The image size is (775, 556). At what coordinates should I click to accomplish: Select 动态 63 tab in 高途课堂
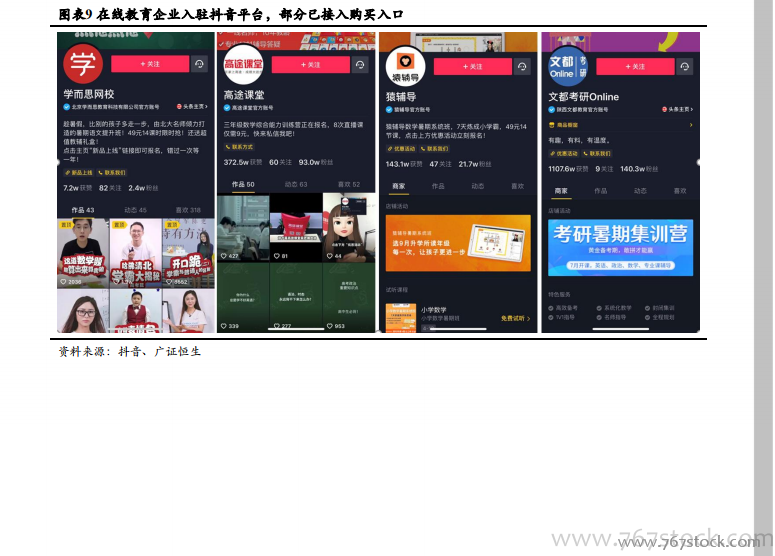296,184
